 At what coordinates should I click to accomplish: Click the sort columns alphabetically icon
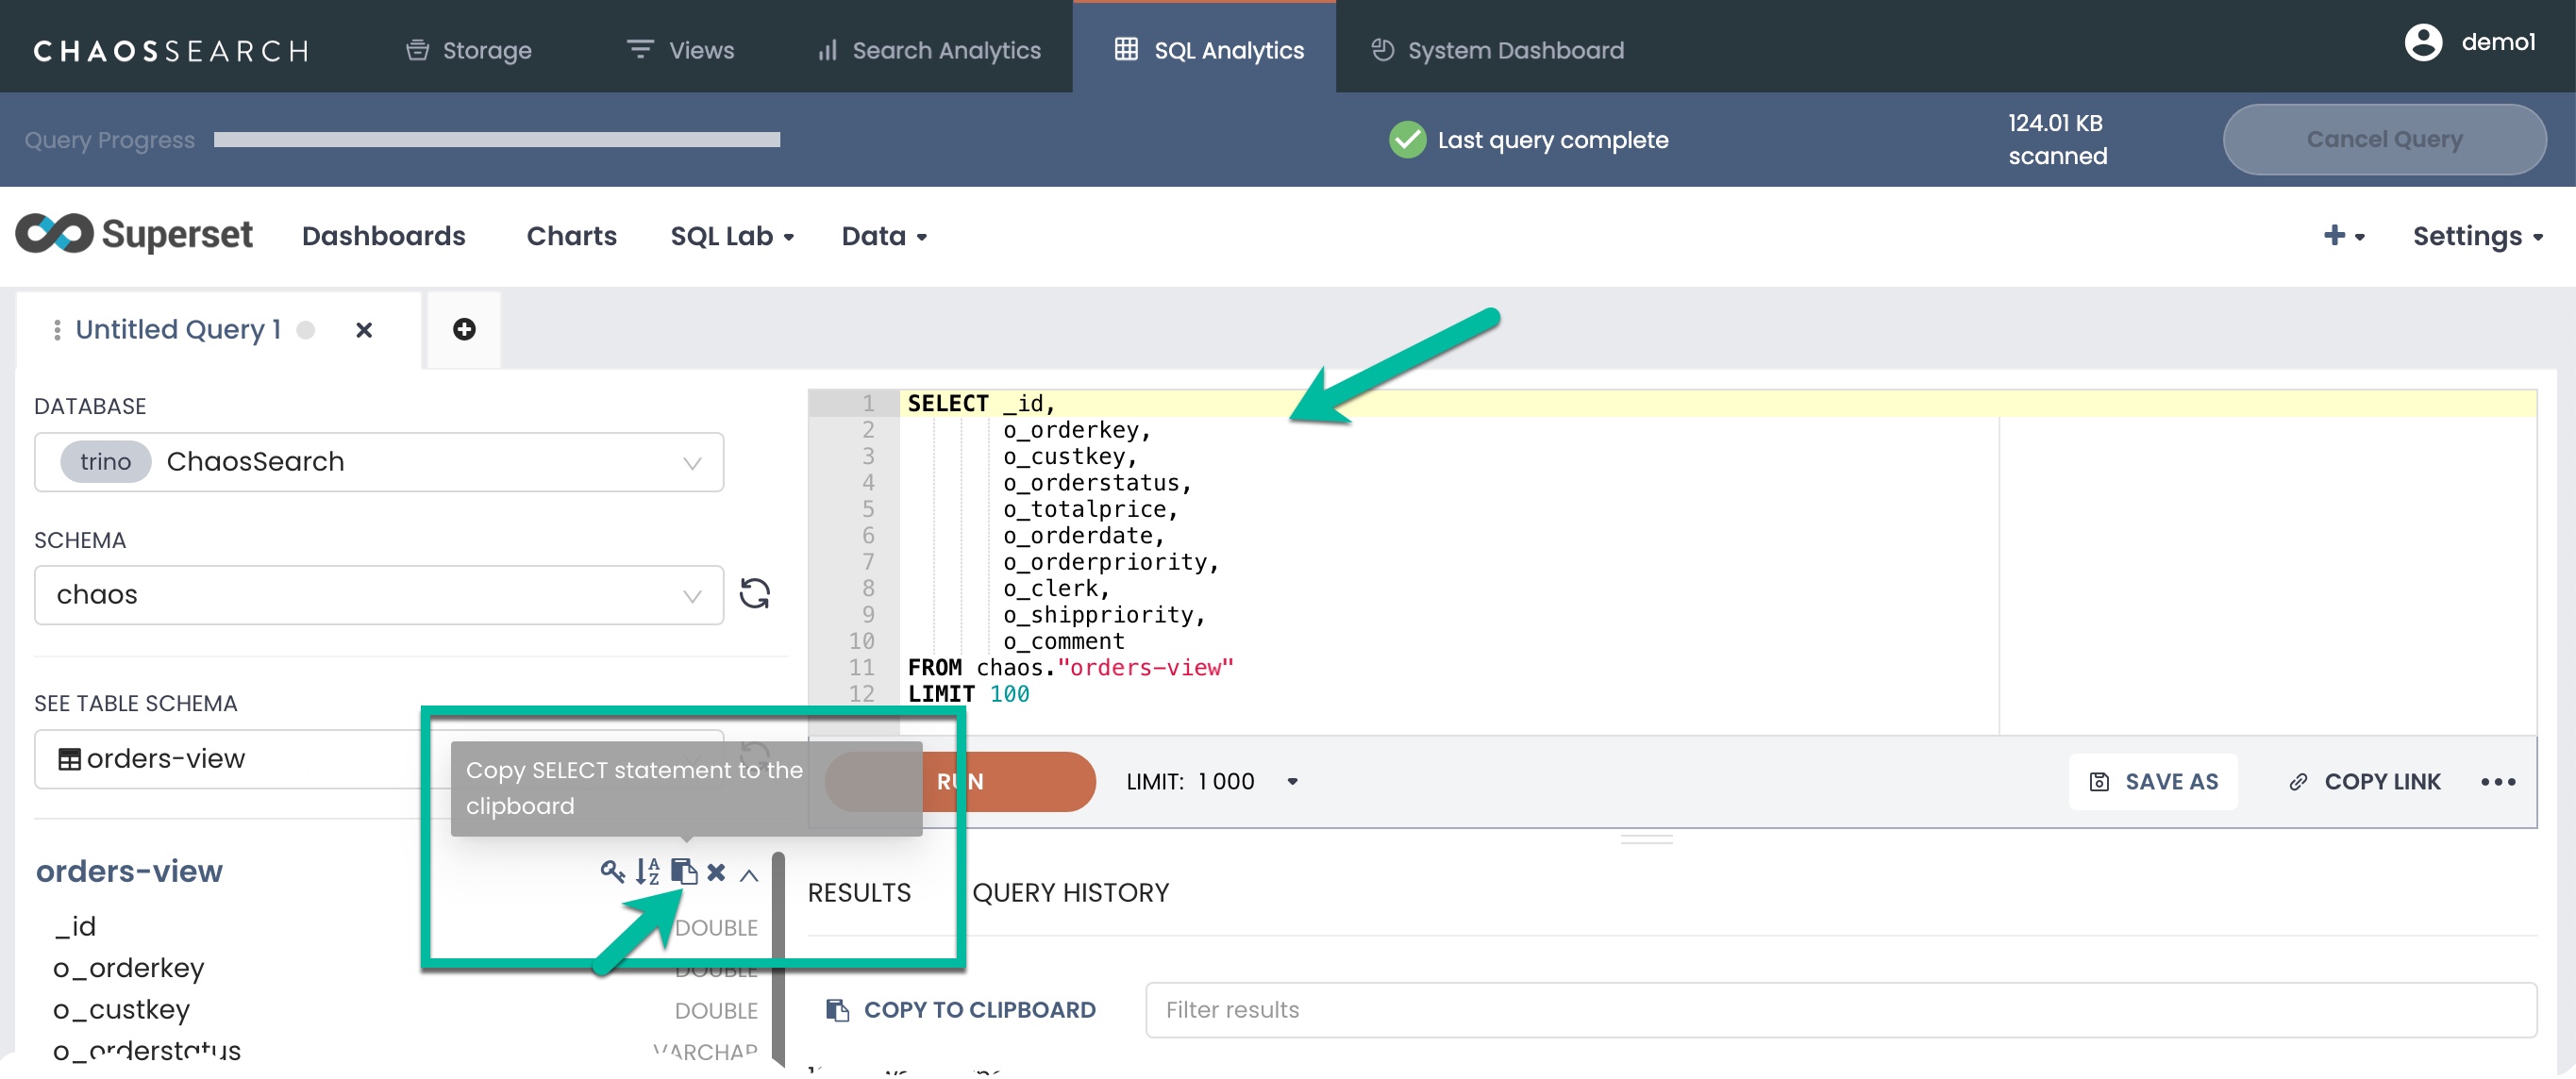tap(647, 872)
